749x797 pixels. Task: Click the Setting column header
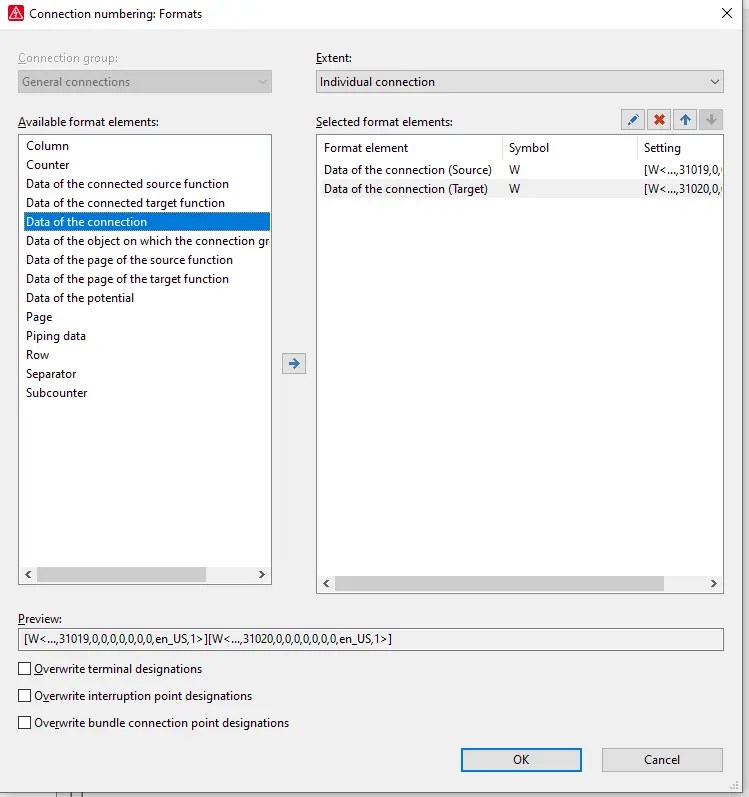coord(680,148)
